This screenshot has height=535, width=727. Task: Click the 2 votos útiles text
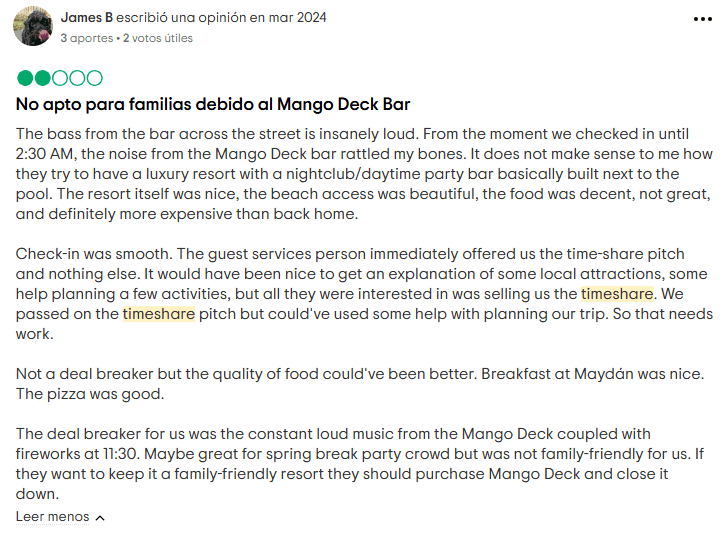158,38
